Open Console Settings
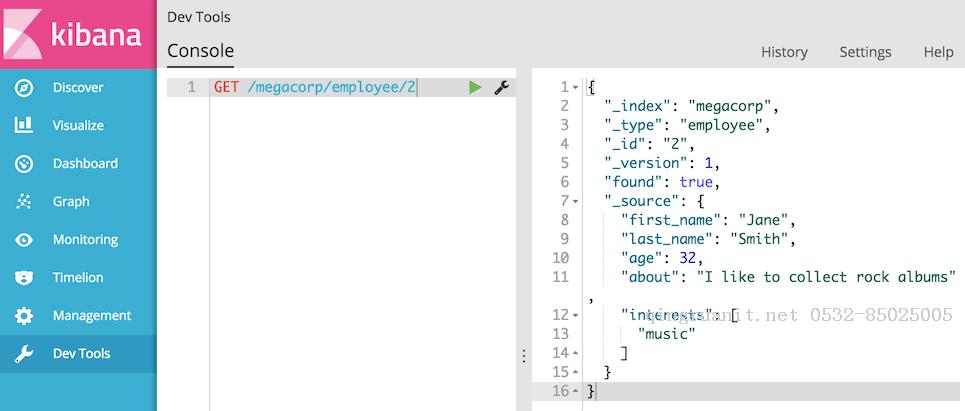The width and height of the screenshot is (965, 411). (865, 52)
